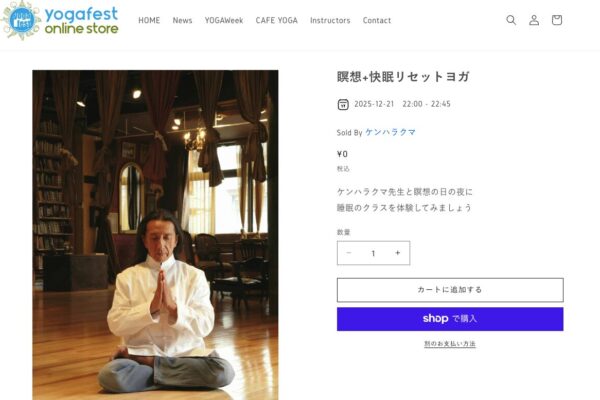This screenshot has height=400, width=600.
Task: Open the ケンハラクマ seller link
Action: tap(390, 132)
